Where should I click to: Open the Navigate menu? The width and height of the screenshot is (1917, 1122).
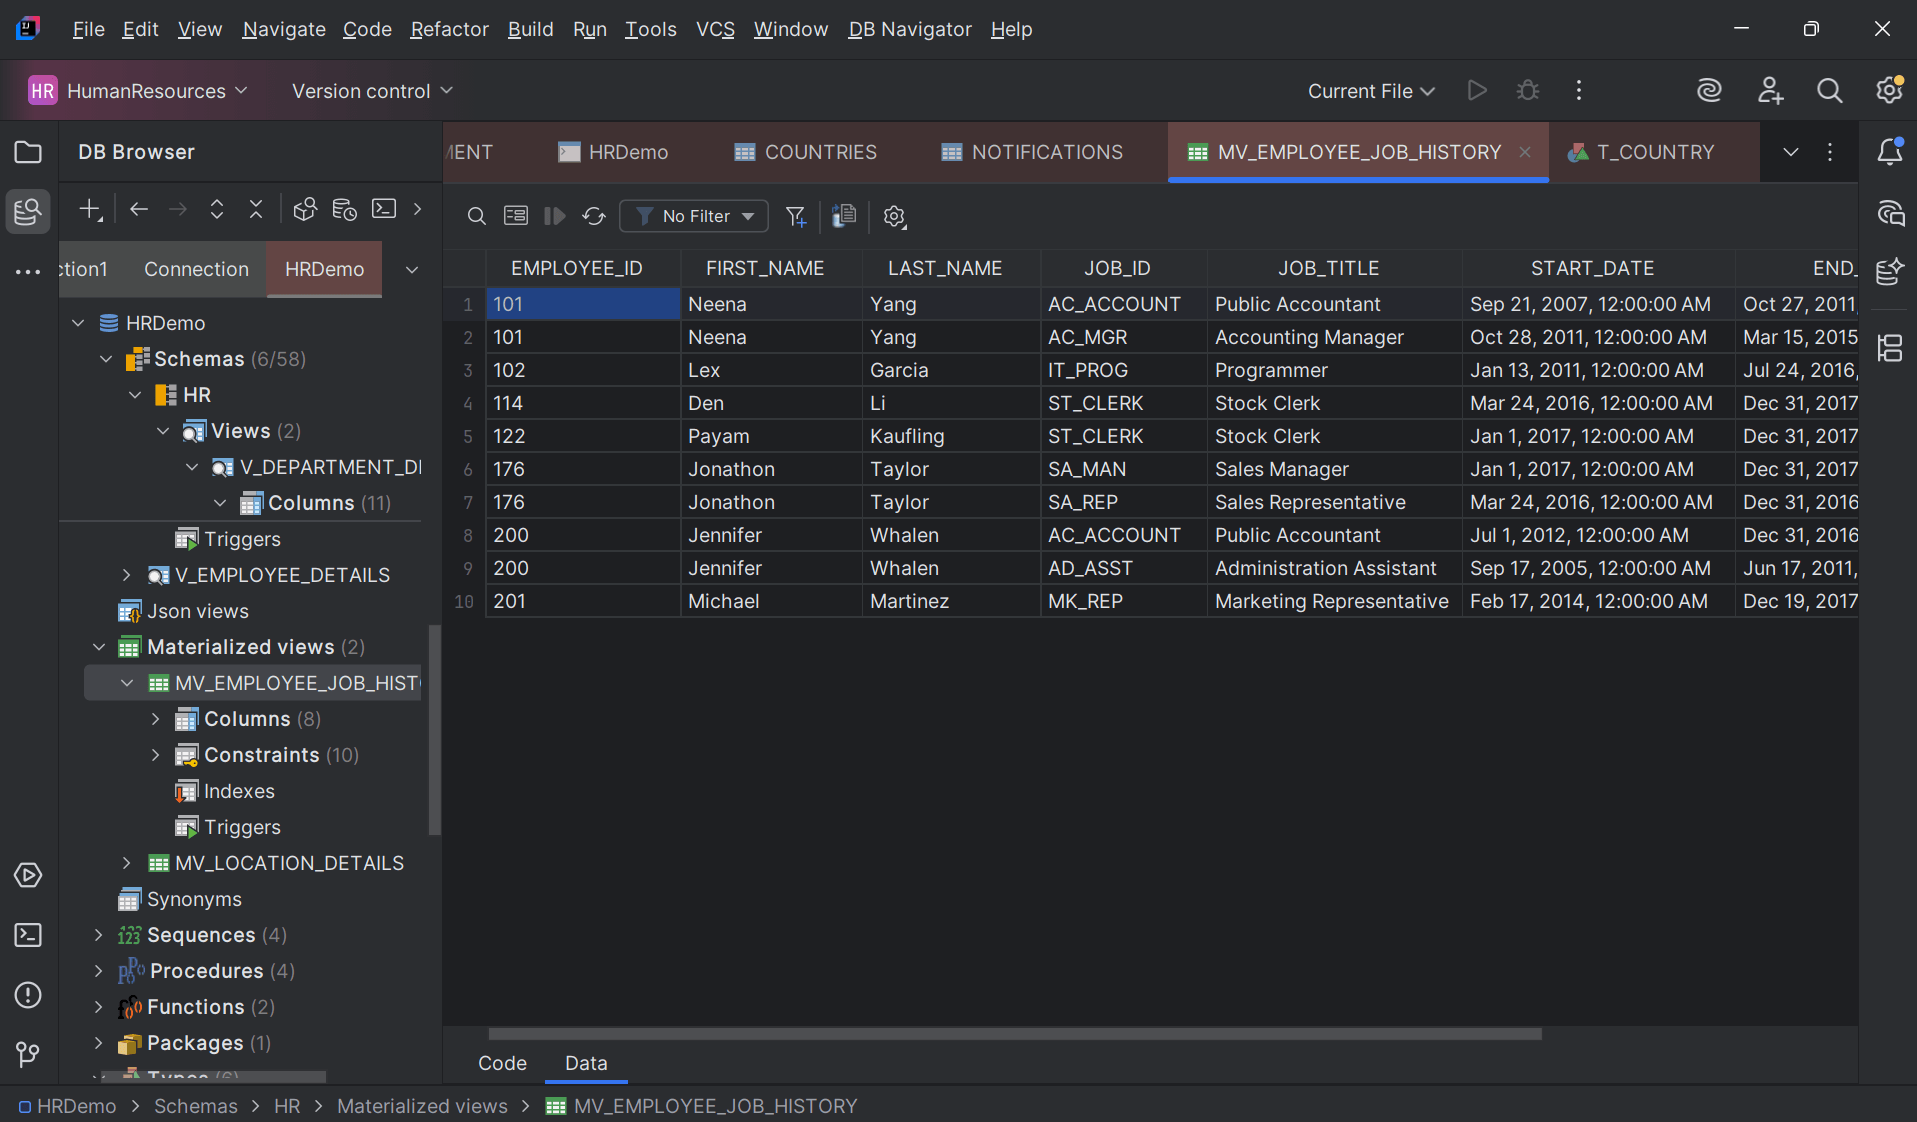pyautogui.click(x=283, y=29)
